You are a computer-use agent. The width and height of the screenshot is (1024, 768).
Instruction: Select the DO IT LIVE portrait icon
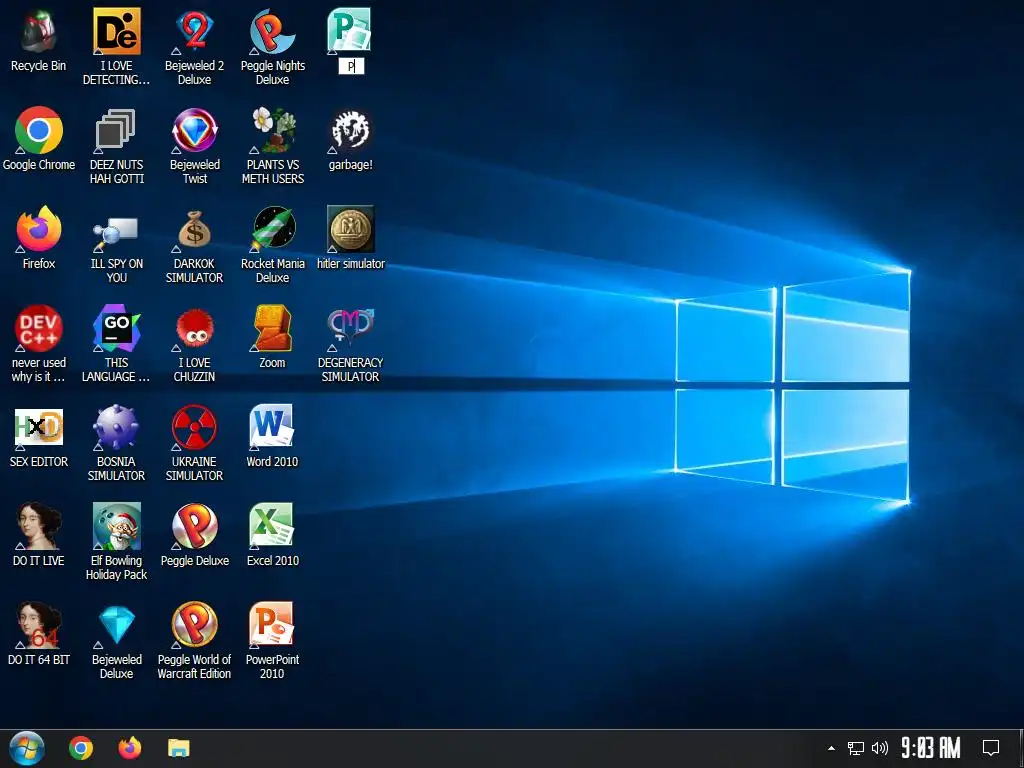point(39,526)
